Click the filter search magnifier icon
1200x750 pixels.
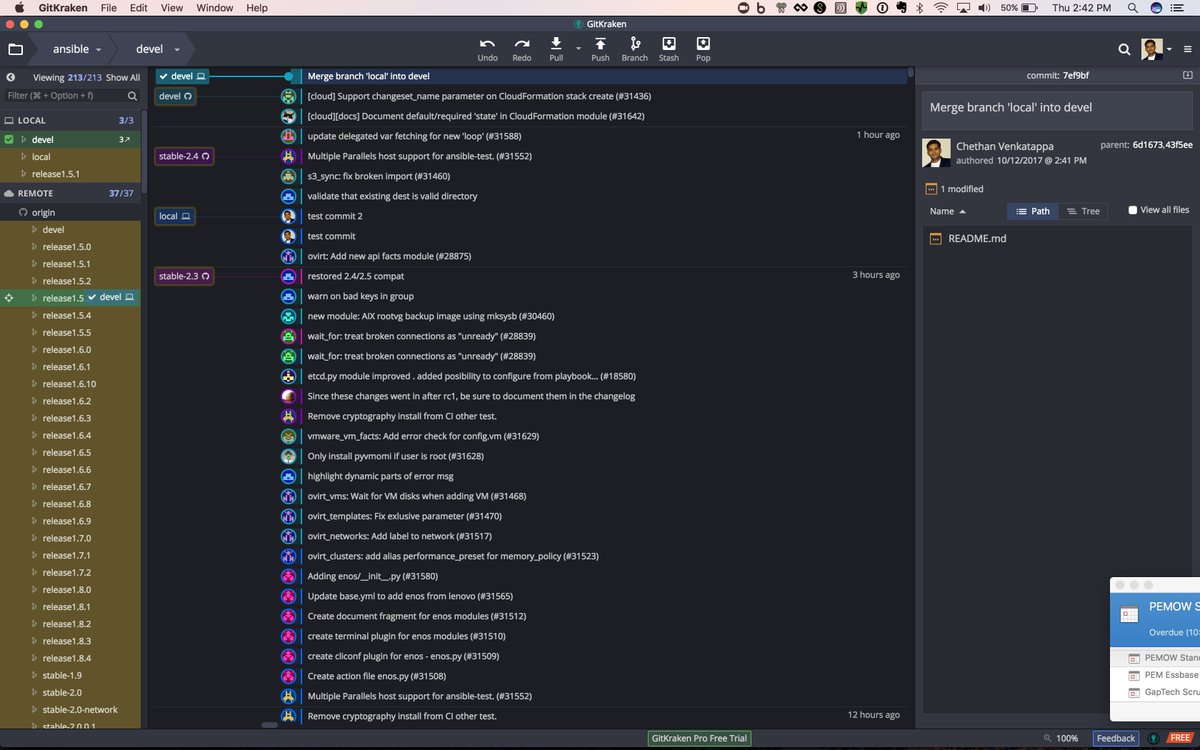pos(132,96)
